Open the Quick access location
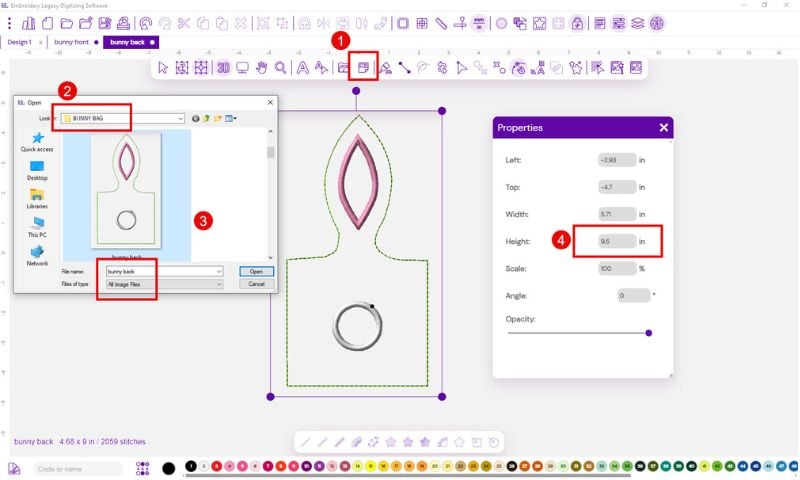 point(37,142)
